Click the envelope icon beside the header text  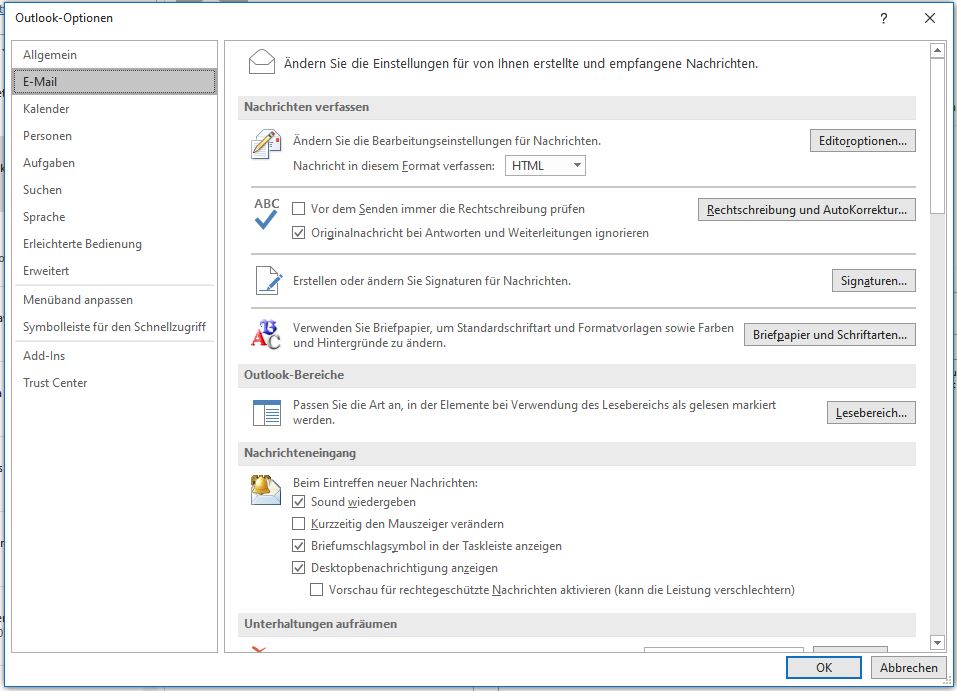(x=262, y=62)
